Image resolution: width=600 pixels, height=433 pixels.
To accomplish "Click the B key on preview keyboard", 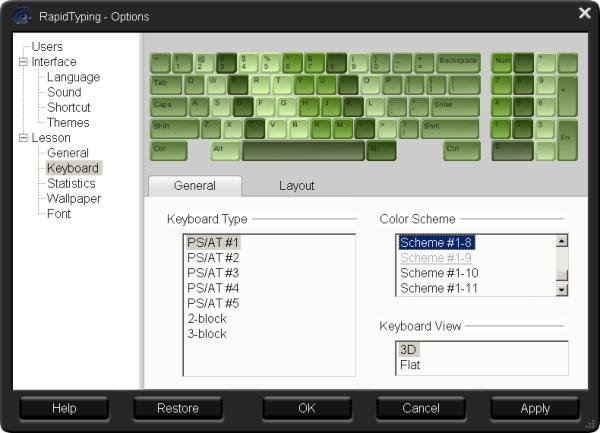I will [x=298, y=129].
